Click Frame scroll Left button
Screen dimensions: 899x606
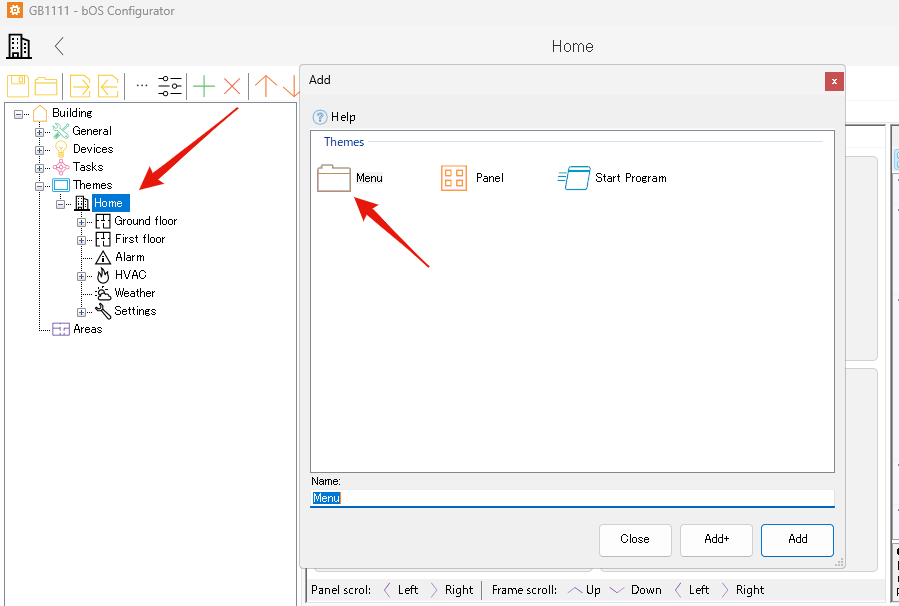(693, 590)
